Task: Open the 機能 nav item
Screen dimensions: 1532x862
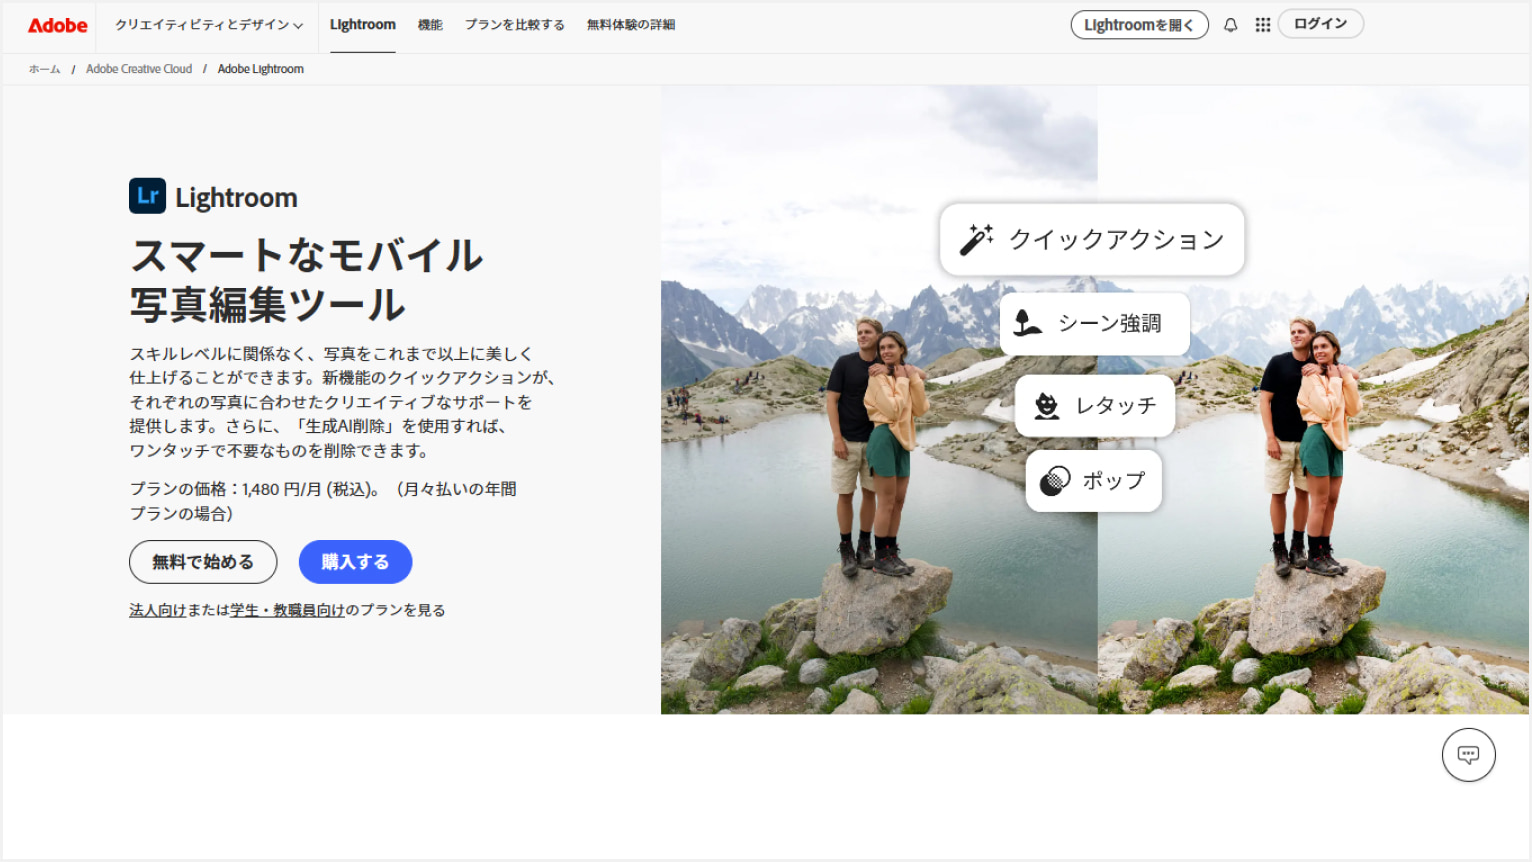Action: (x=430, y=25)
